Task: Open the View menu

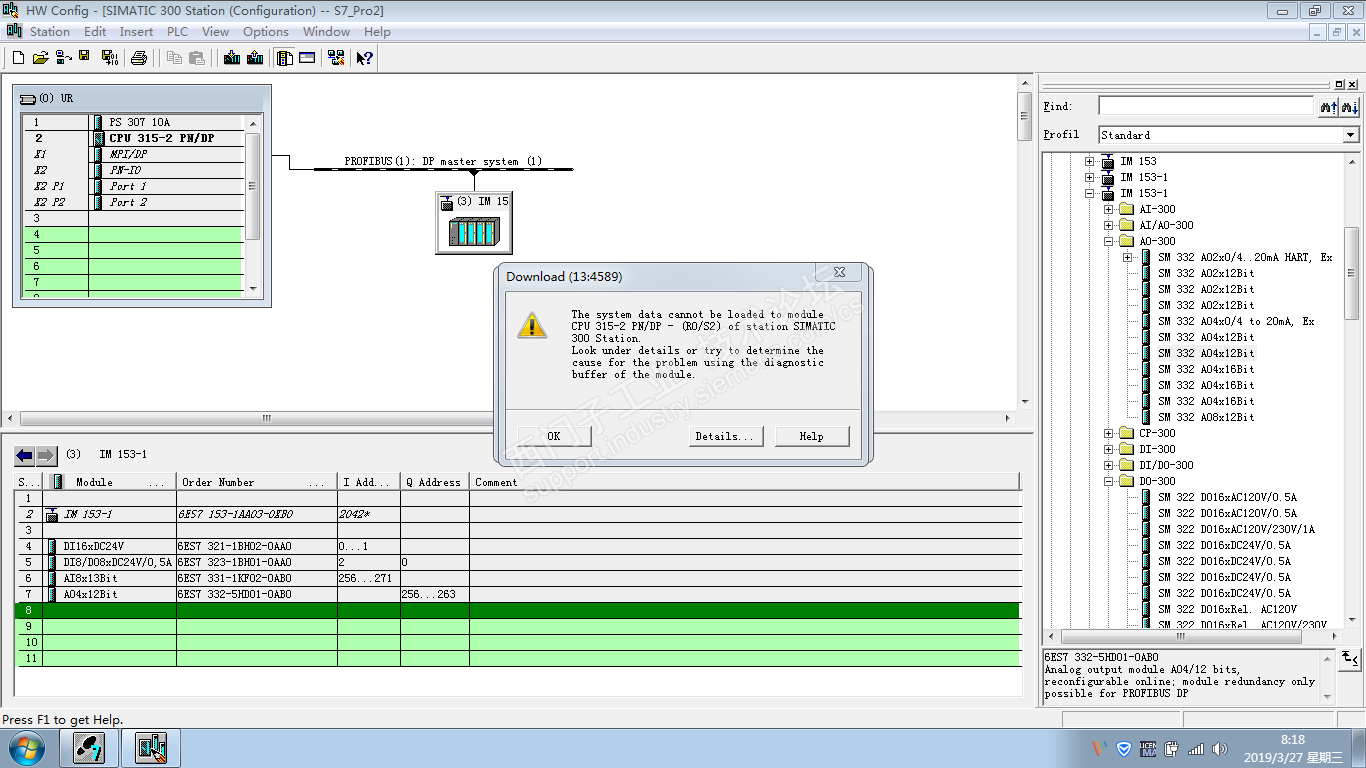Action: tap(215, 32)
